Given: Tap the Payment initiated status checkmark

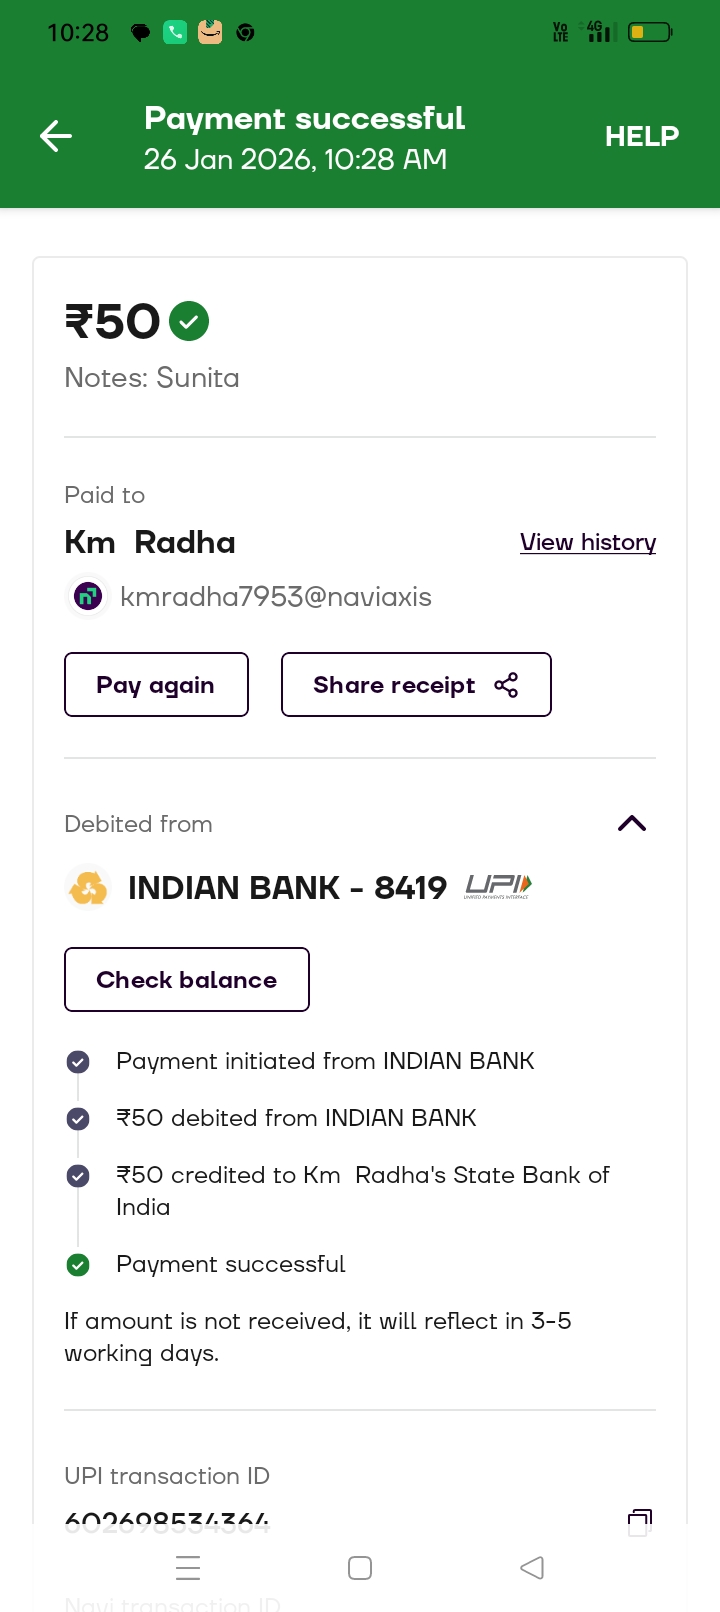Looking at the screenshot, I should point(78,1062).
